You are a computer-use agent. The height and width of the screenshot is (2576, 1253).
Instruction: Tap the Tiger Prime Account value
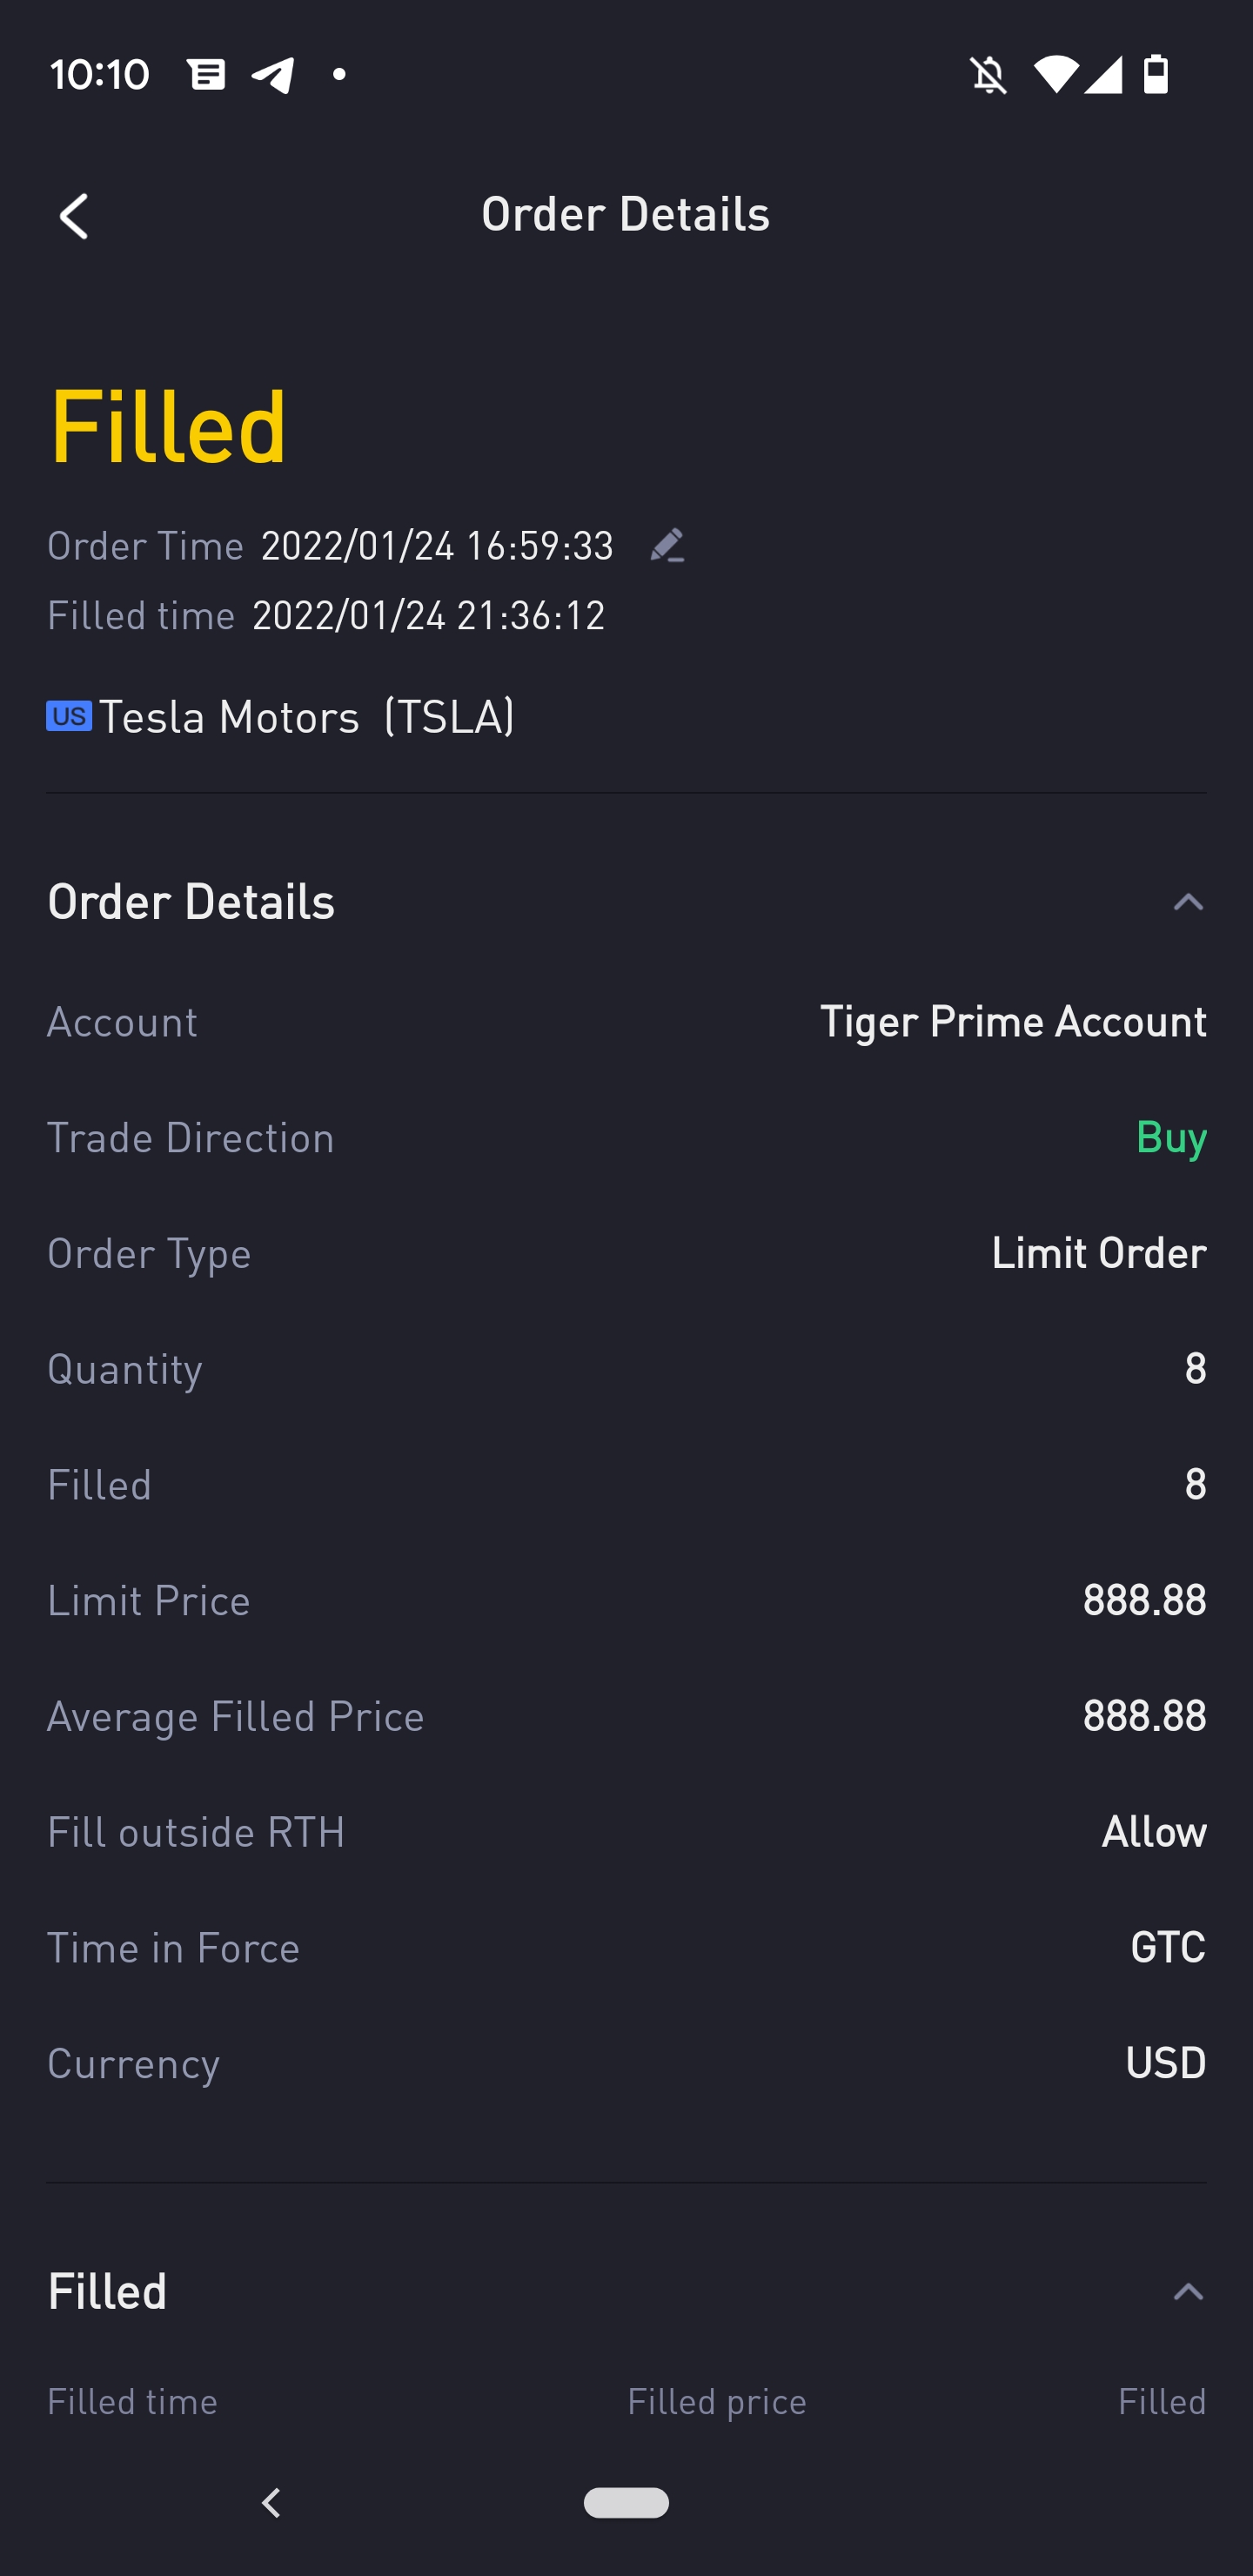1012,1022
